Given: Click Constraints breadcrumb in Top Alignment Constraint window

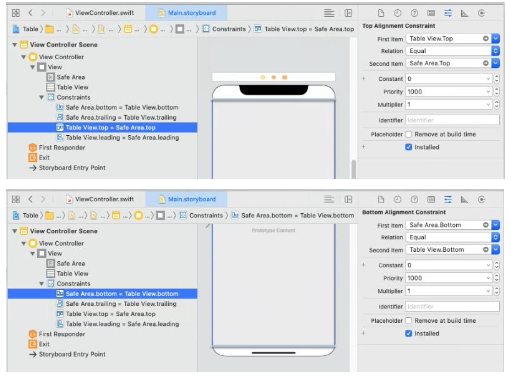Looking at the screenshot, I should [225, 29].
